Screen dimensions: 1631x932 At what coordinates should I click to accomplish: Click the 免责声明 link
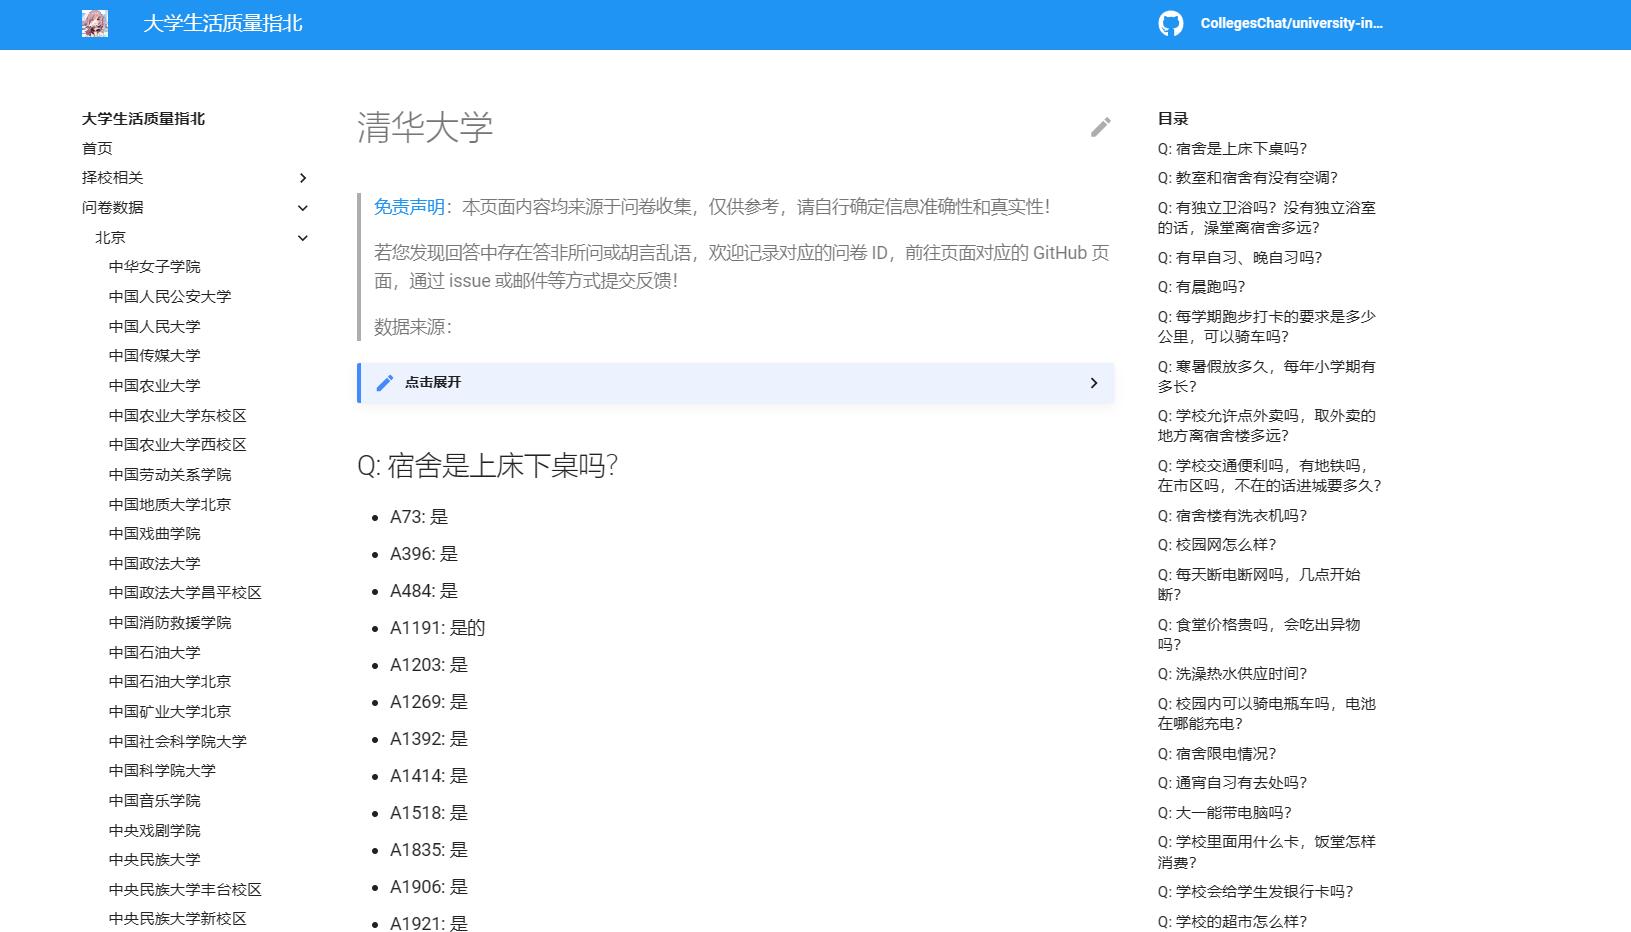pos(409,207)
